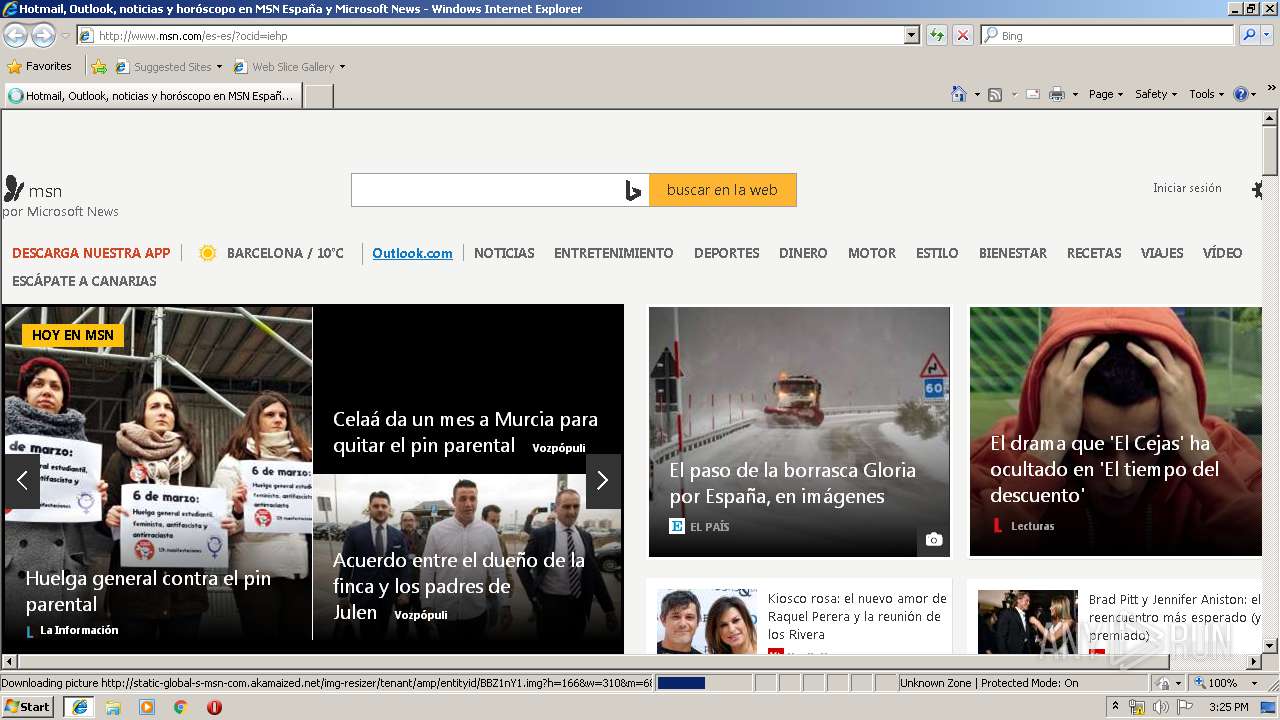Expand the Suggested Sites dropdown
This screenshot has height=720, width=1280.
(x=219, y=67)
